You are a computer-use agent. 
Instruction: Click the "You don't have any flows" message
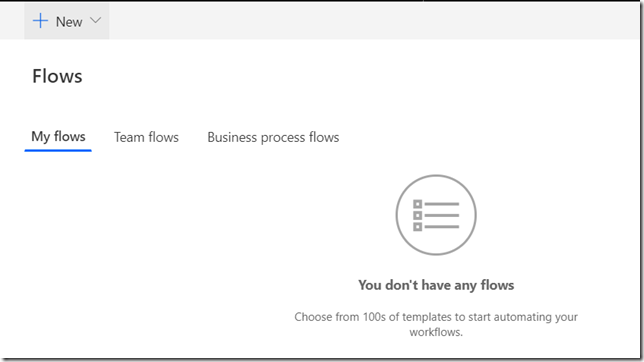coord(436,285)
